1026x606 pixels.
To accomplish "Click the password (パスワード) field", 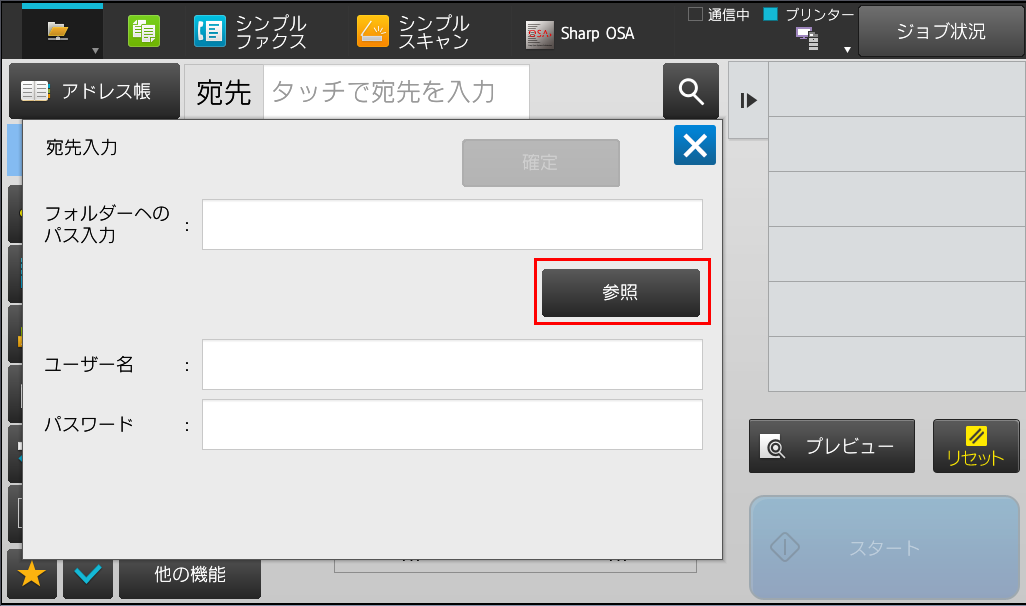I will pos(452,425).
